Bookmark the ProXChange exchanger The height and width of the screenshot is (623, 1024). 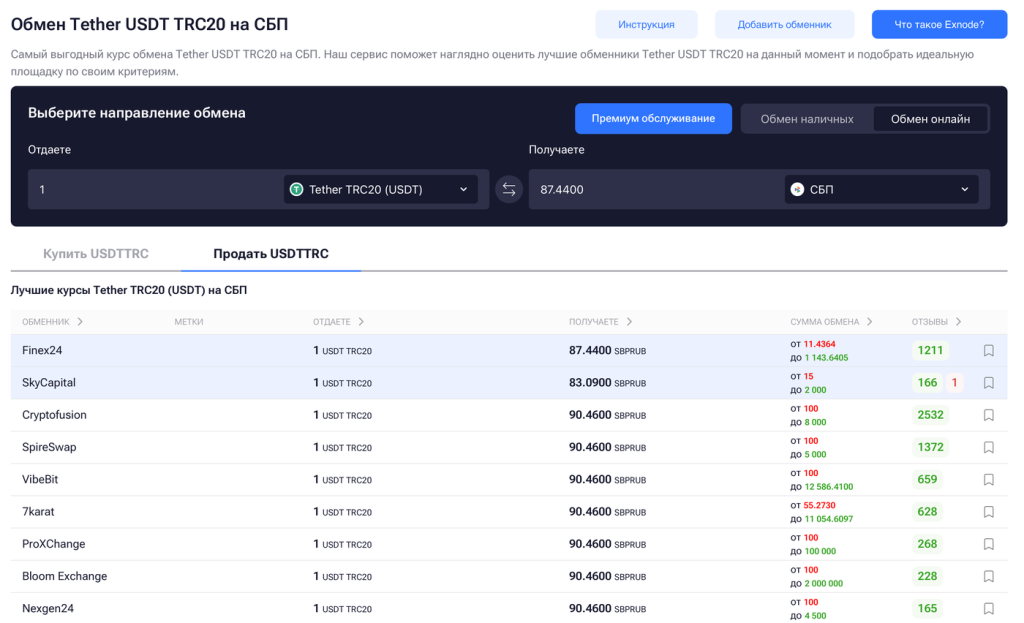[x=988, y=544]
